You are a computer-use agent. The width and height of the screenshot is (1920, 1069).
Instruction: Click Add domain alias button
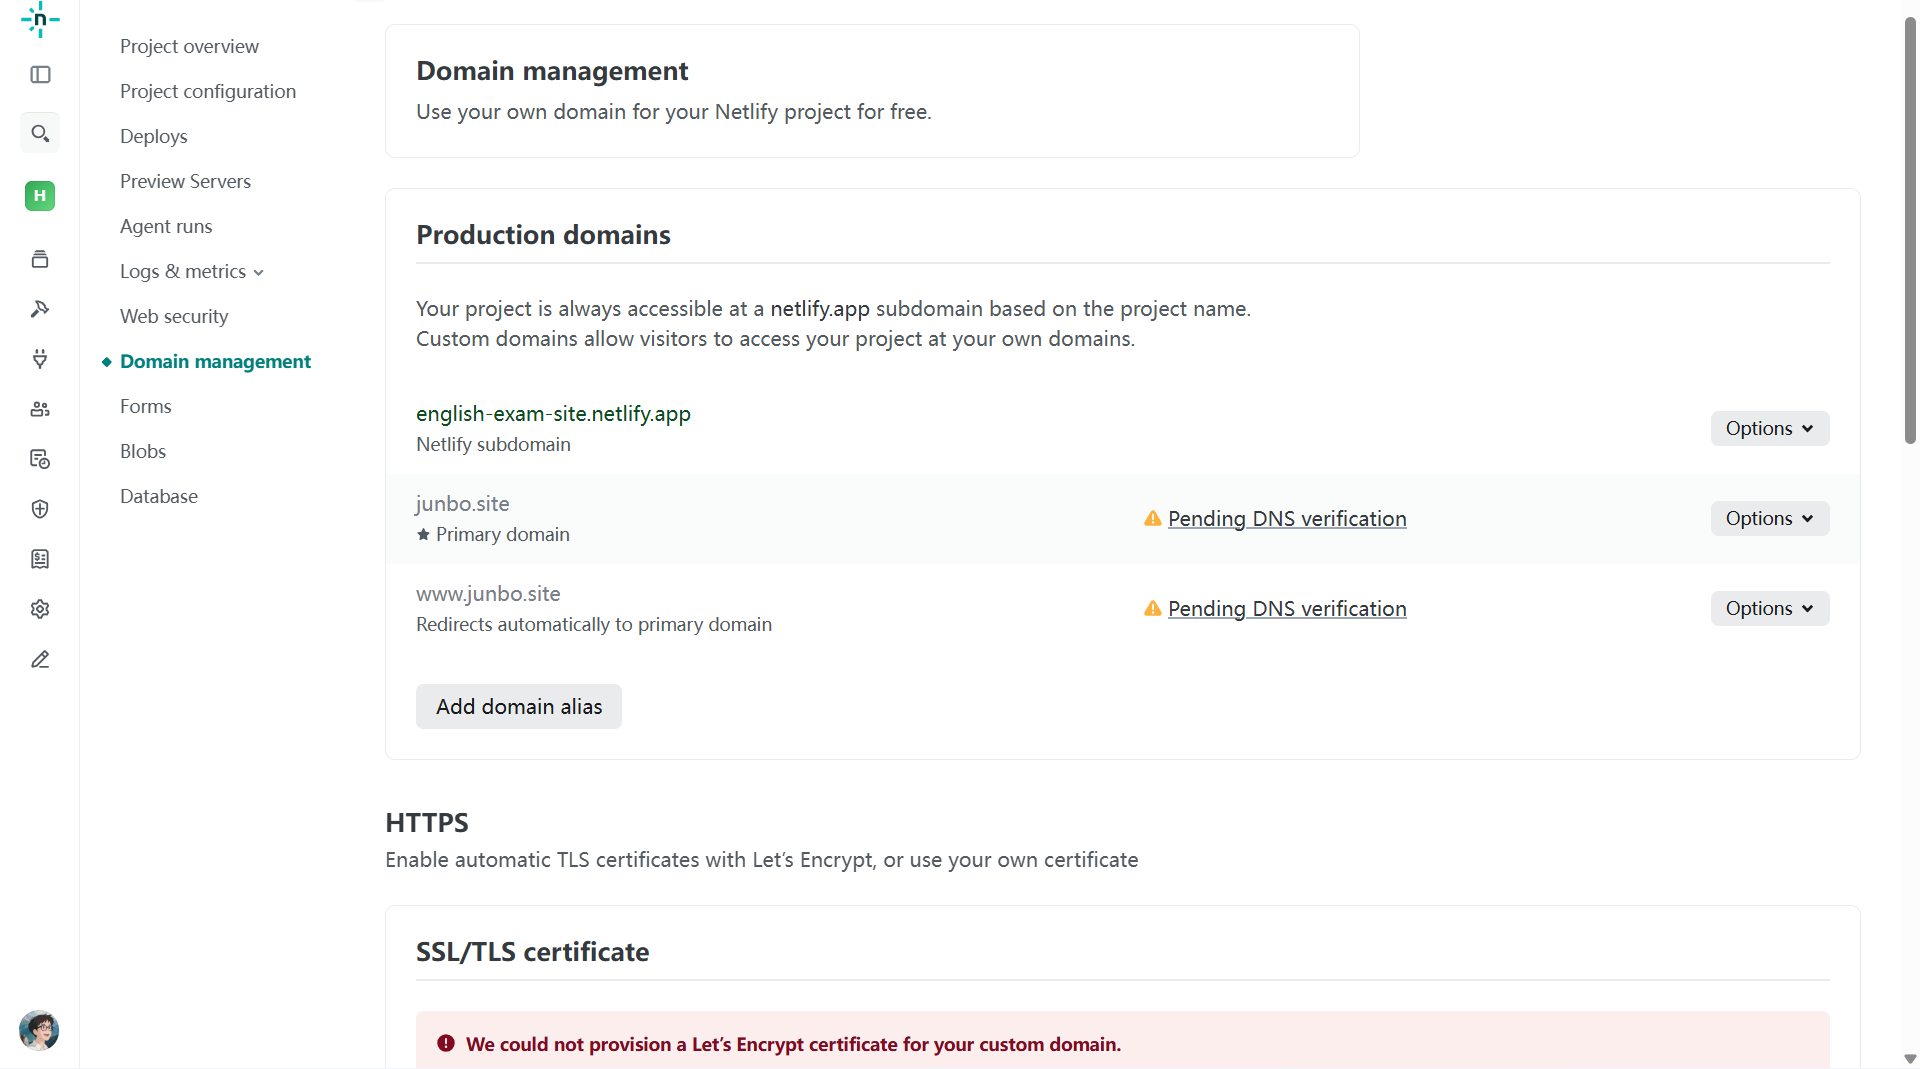point(519,706)
